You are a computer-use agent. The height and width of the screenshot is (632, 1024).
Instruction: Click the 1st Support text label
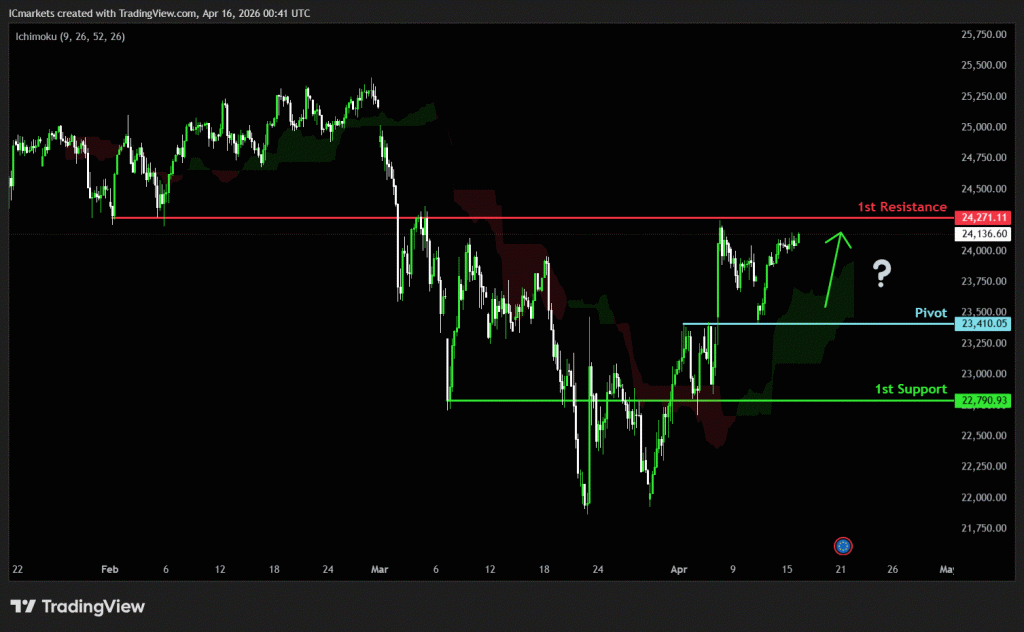click(910, 389)
